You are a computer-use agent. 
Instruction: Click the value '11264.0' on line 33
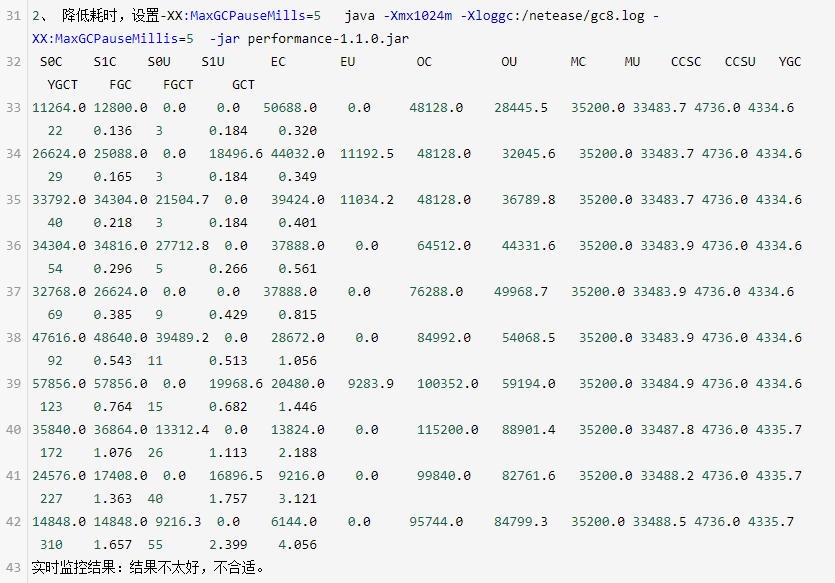(59, 108)
